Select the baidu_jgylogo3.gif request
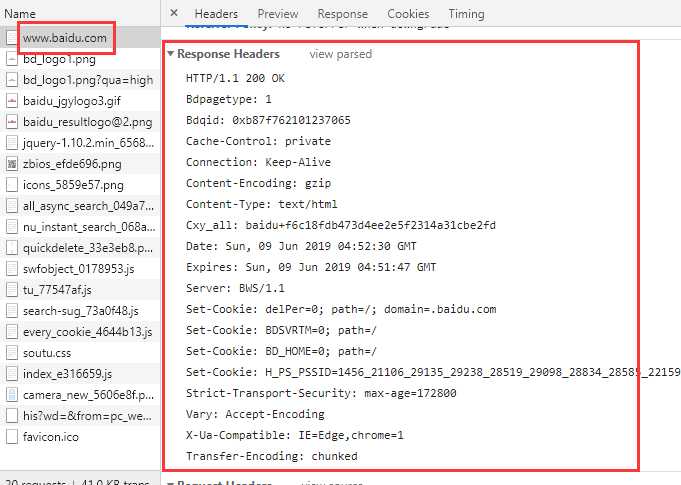Image resolution: width=681 pixels, height=485 pixels. [x=72, y=101]
